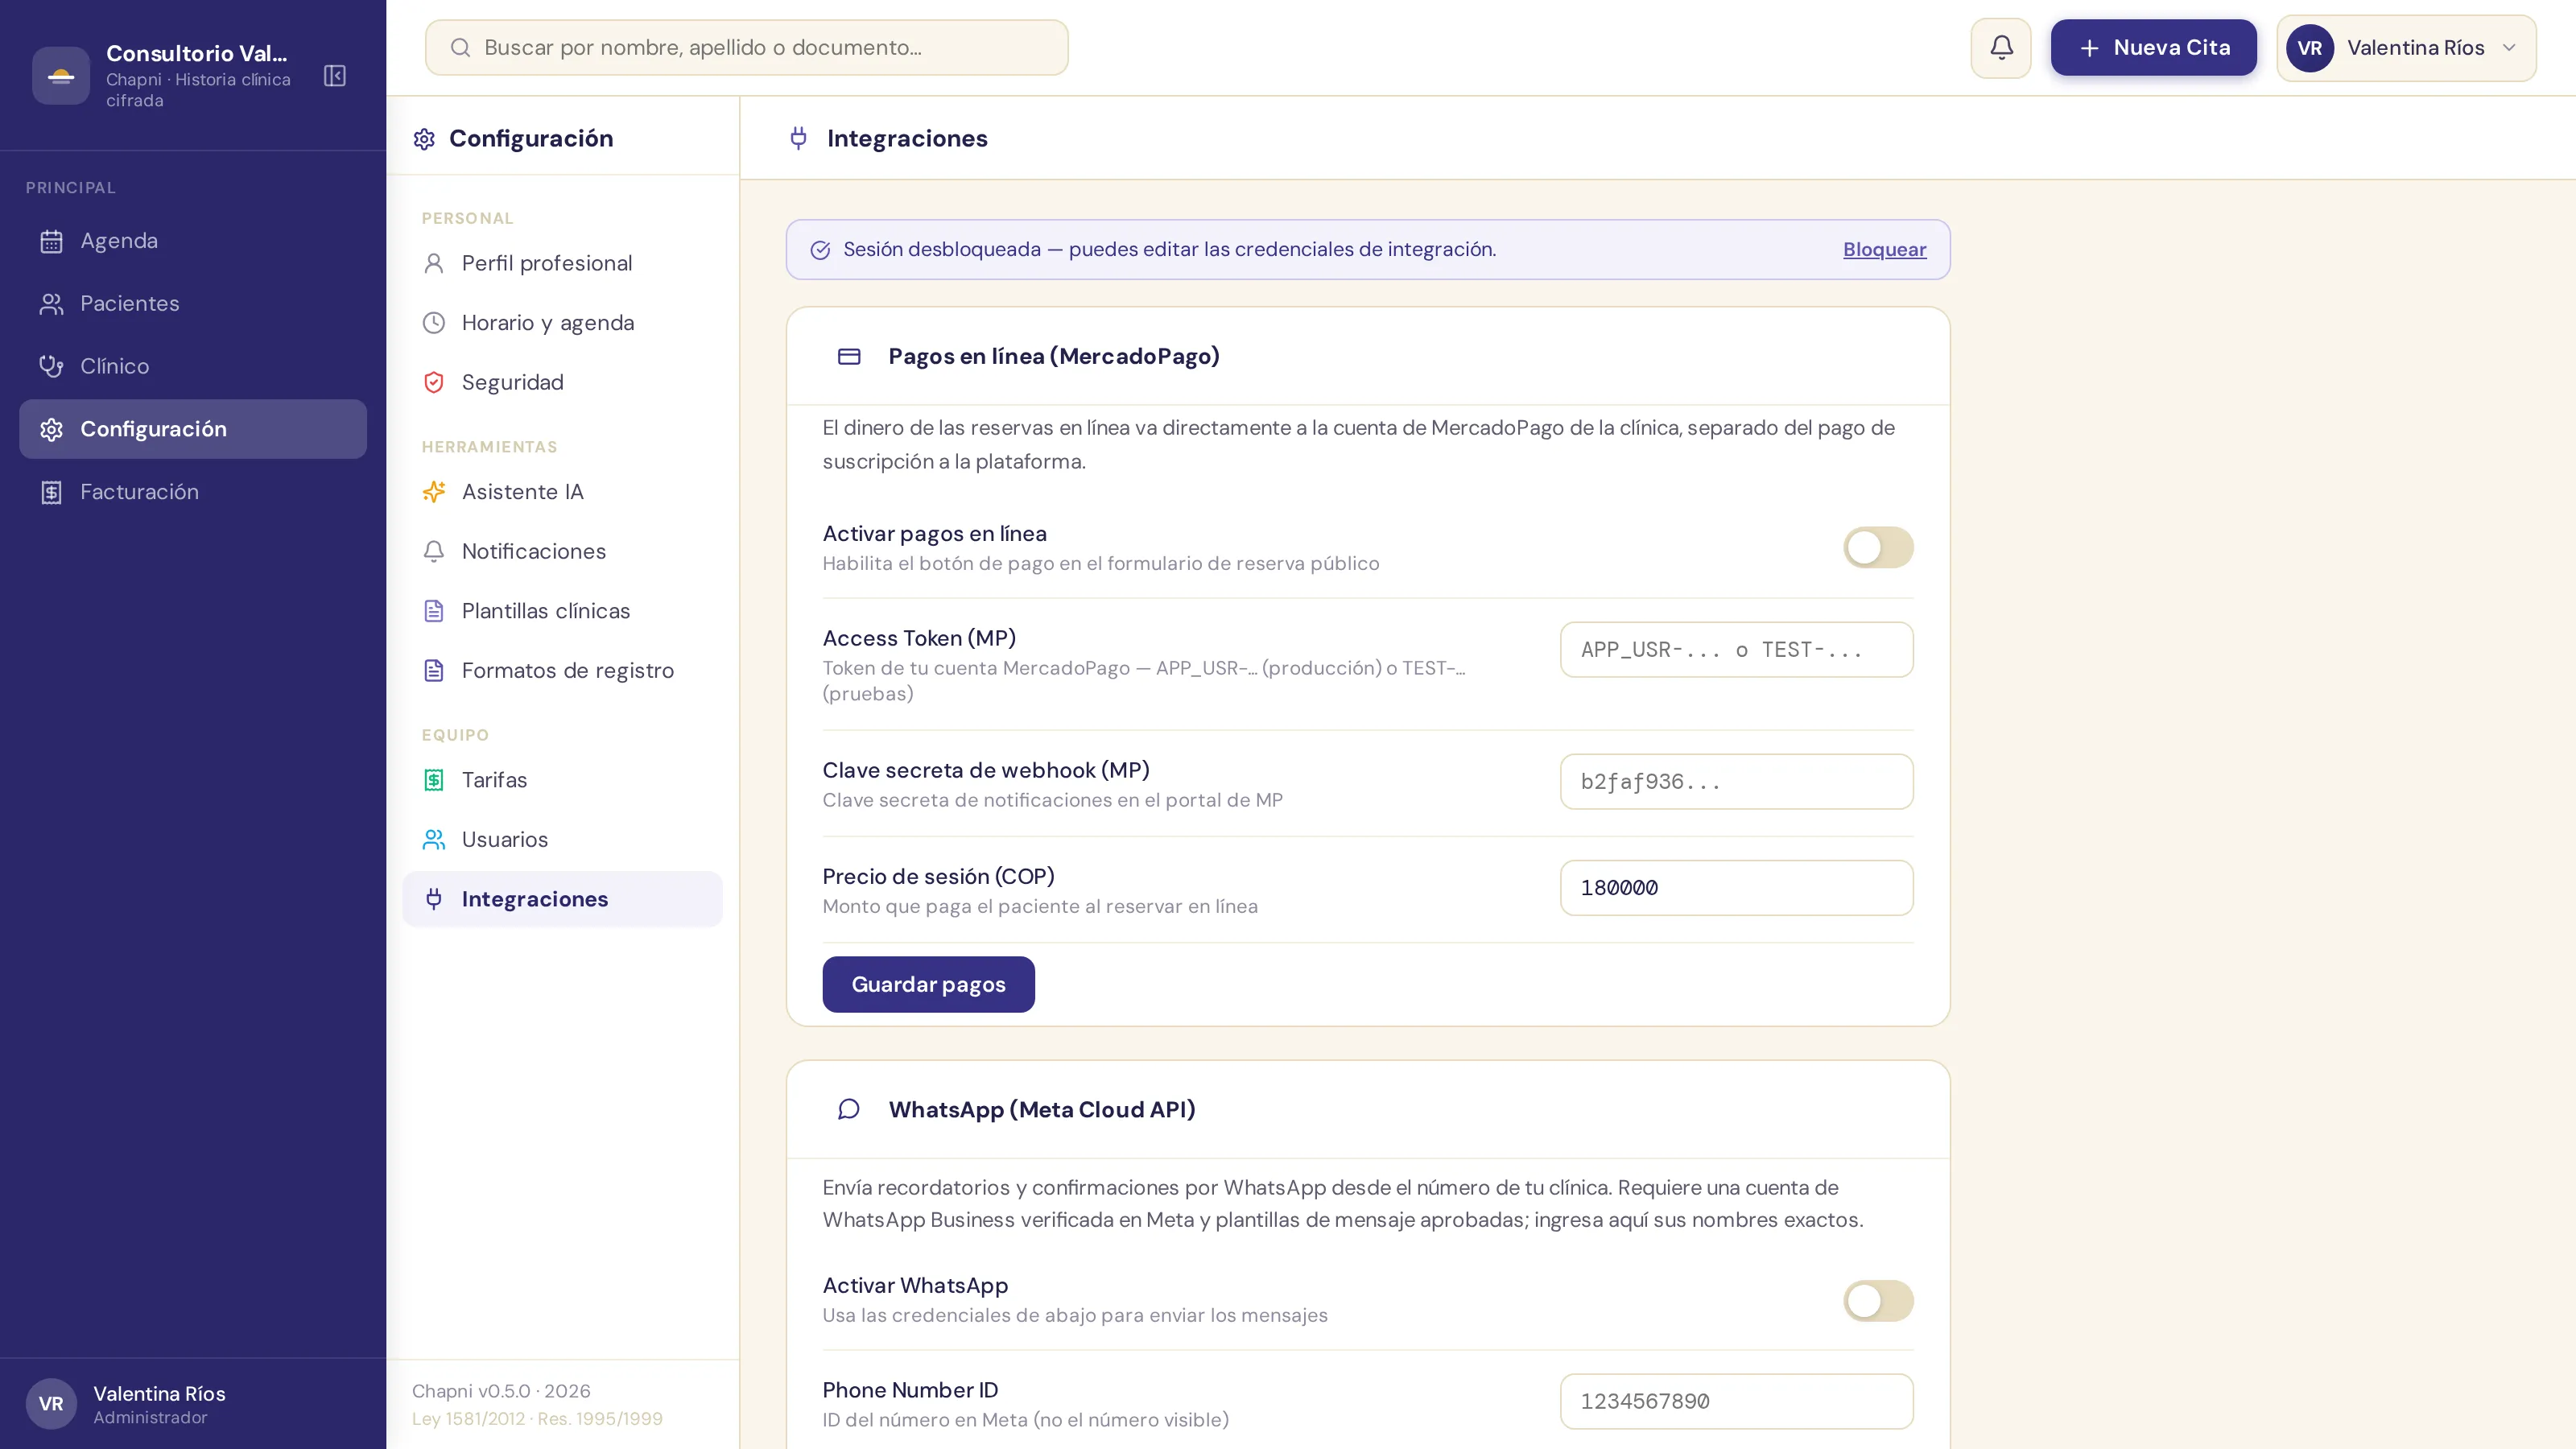This screenshot has width=2576, height=1449.
Task: Go to Pacientes
Action: [193, 304]
